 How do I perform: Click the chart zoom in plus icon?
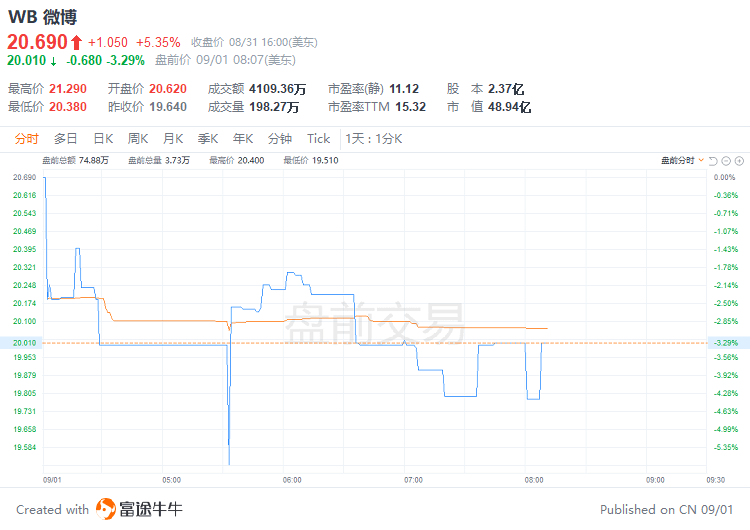[x=739, y=161]
